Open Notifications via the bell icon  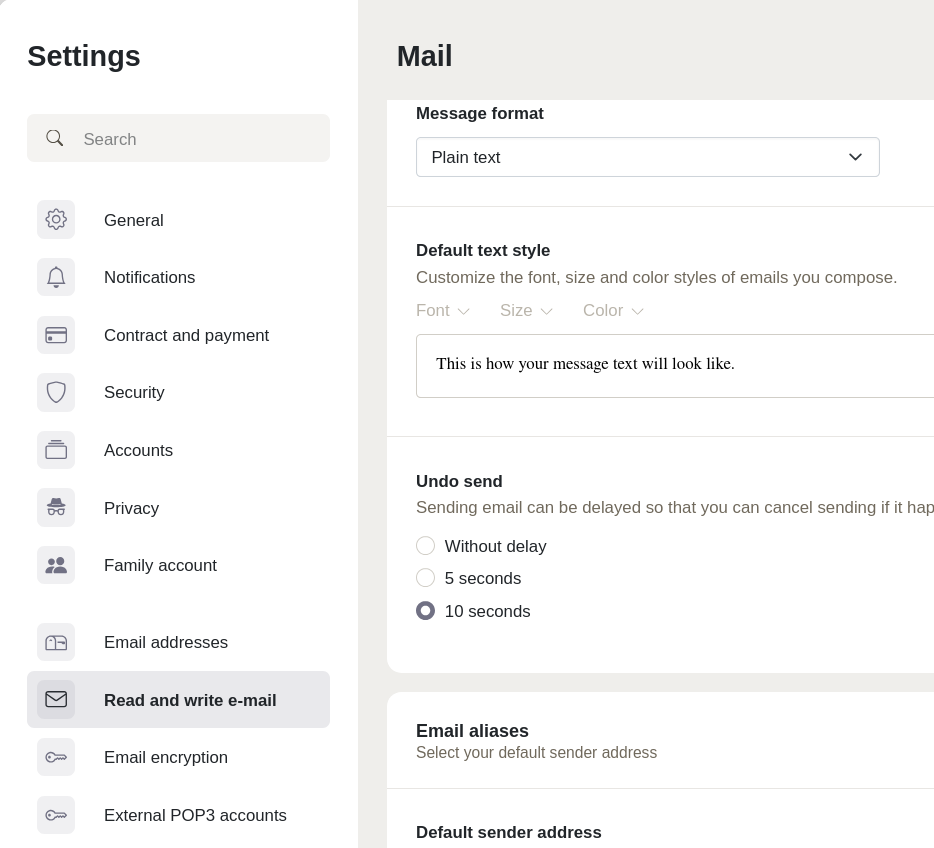click(56, 277)
